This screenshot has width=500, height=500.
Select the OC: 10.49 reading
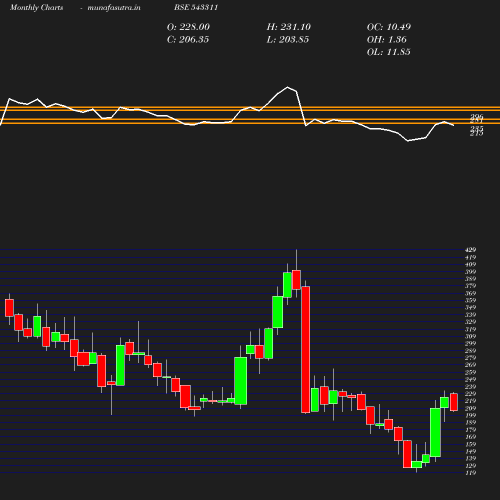[389, 27]
